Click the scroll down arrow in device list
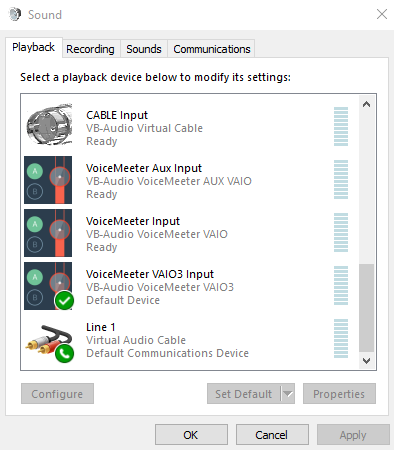394x450 pixels. coord(366,361)
